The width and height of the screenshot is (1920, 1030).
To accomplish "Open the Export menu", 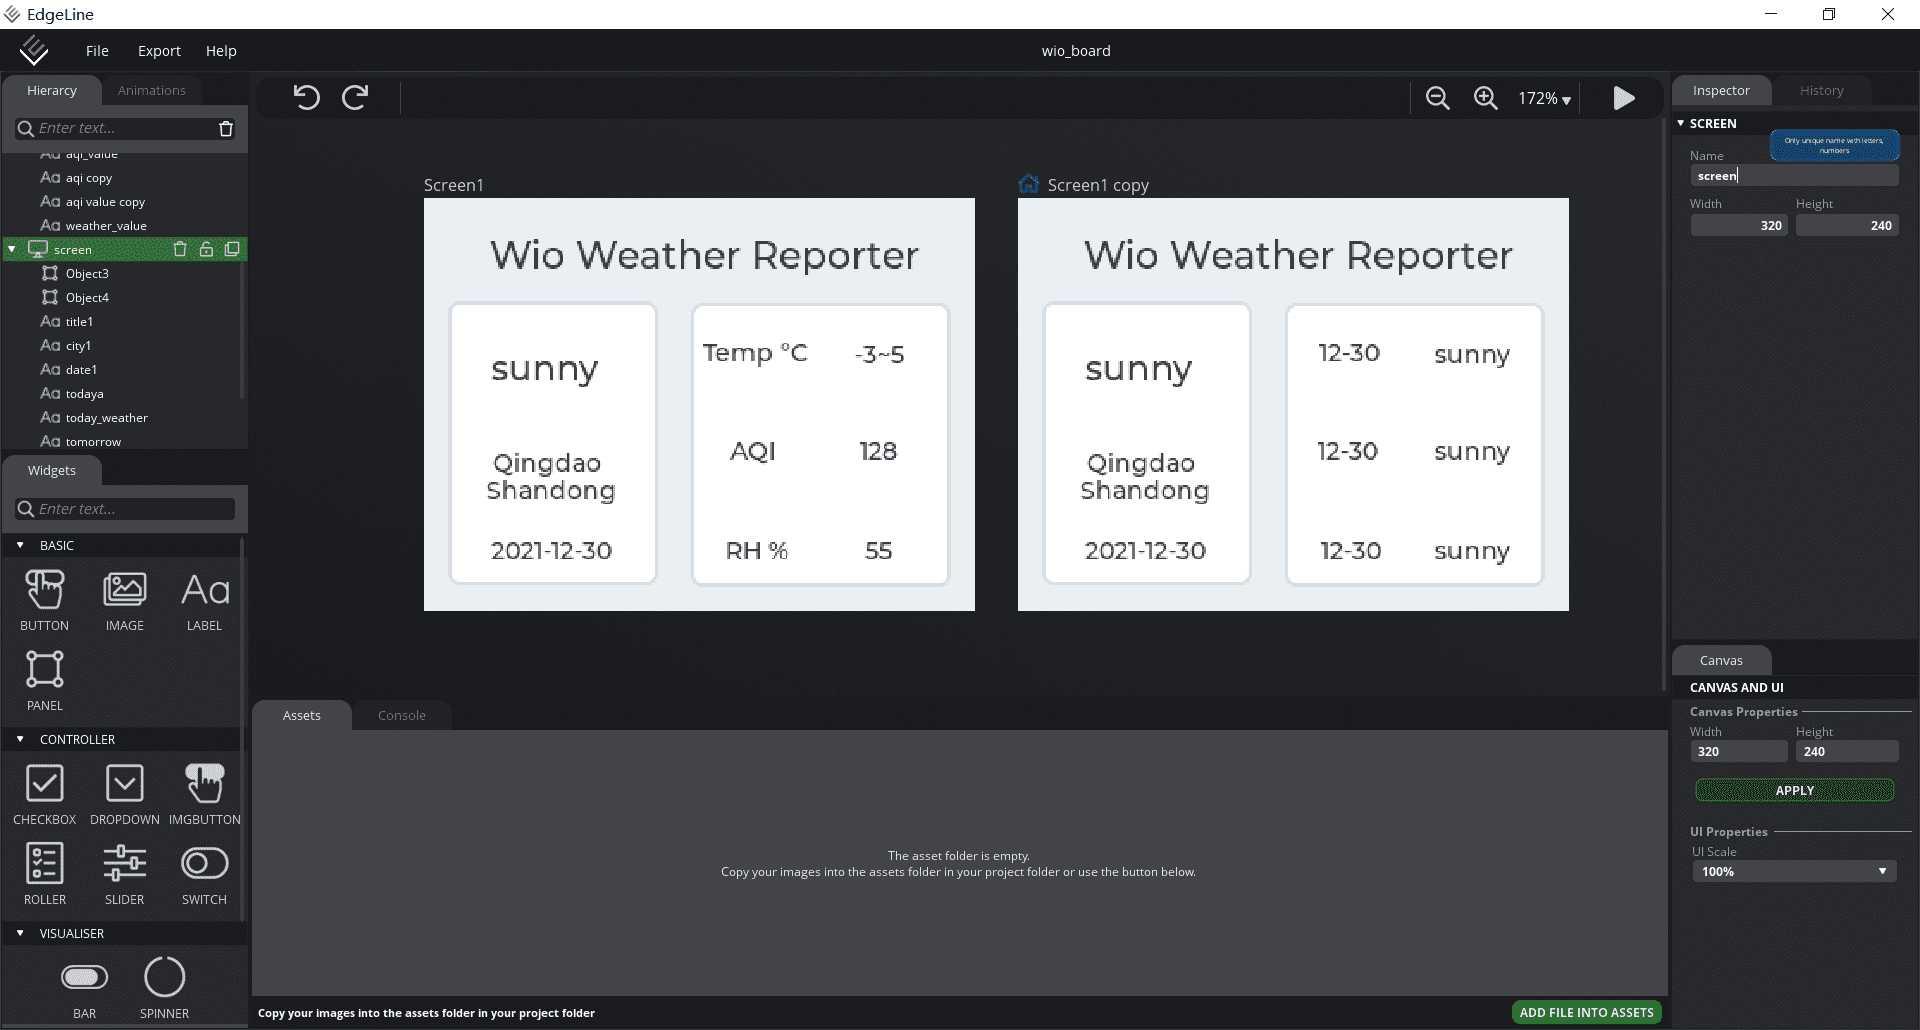I will click(159, 51).
